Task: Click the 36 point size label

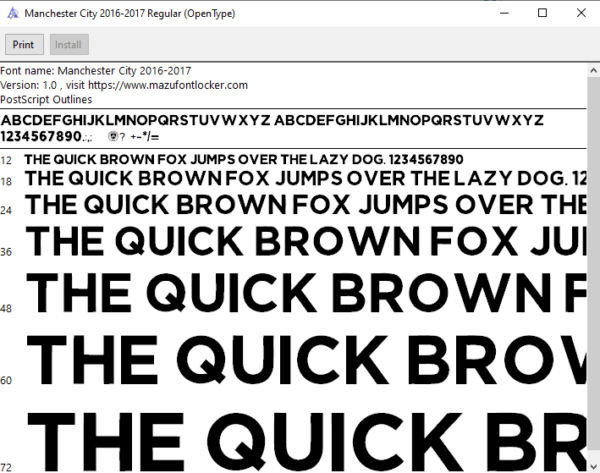Action: point(6,252)
